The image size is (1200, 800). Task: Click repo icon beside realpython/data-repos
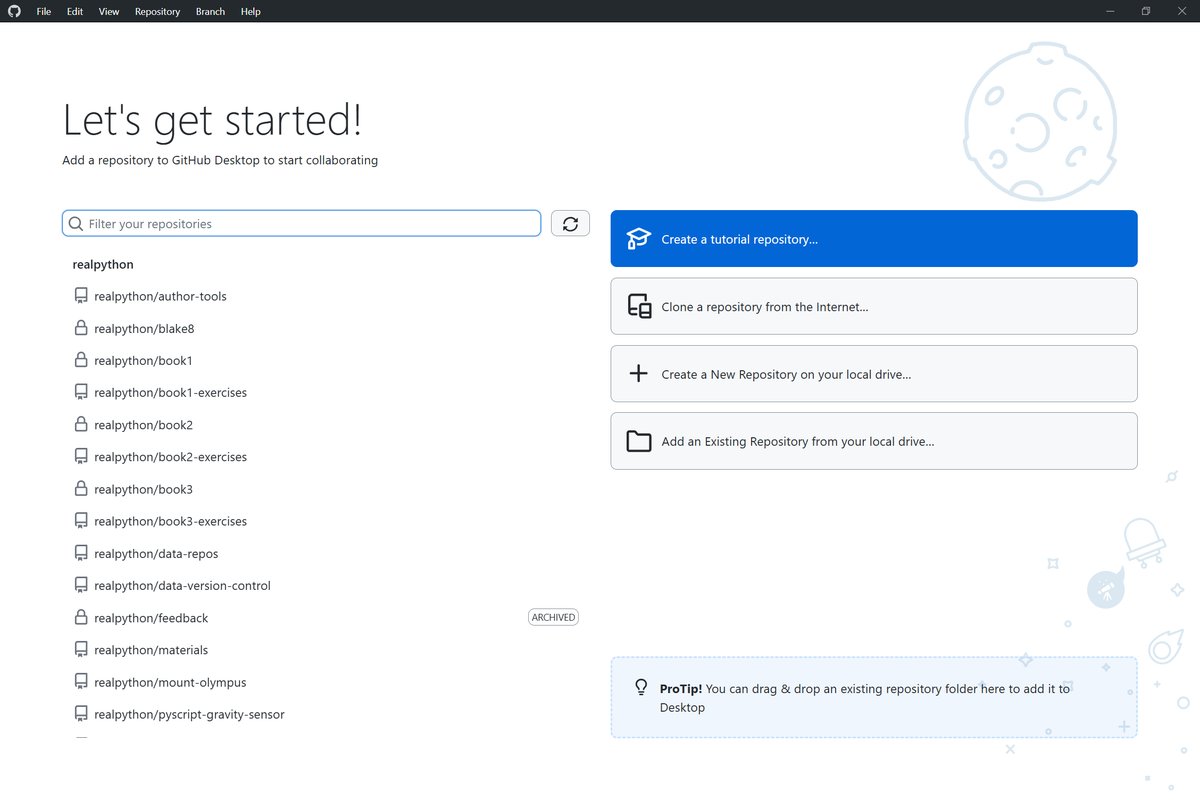[x=81, y=553]
